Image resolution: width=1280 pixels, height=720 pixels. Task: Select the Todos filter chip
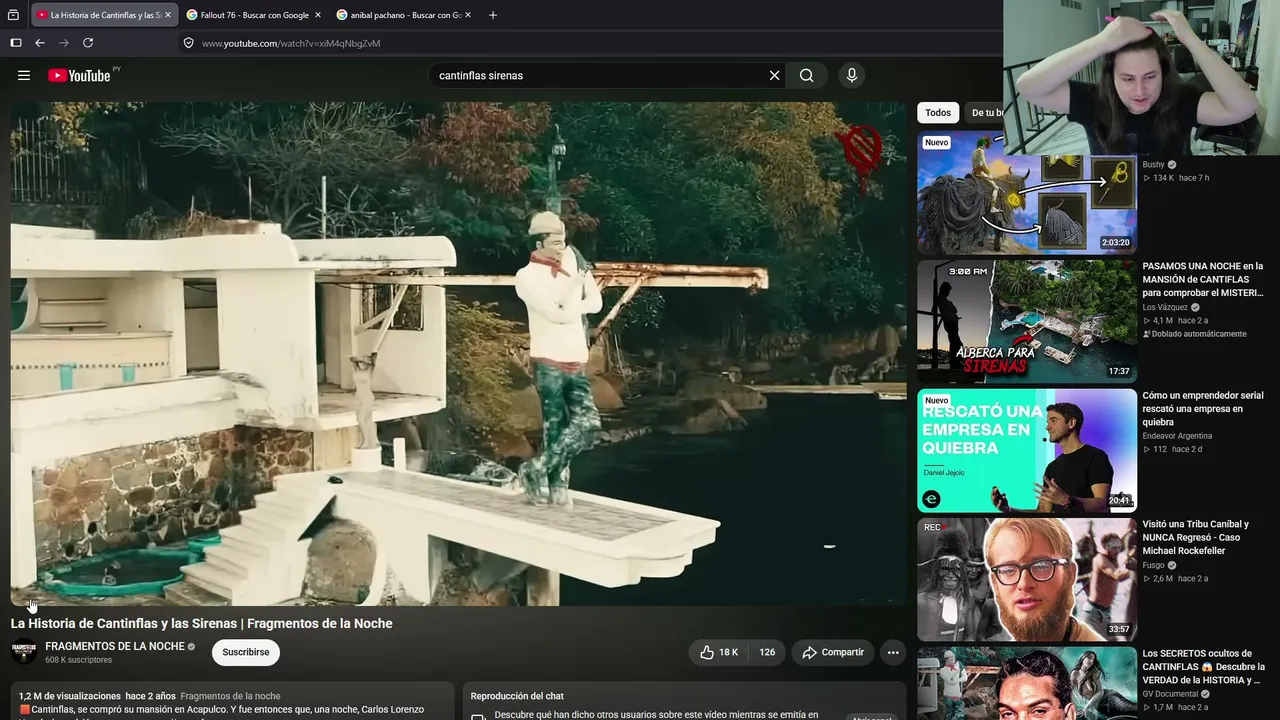[x=938, y=113]
